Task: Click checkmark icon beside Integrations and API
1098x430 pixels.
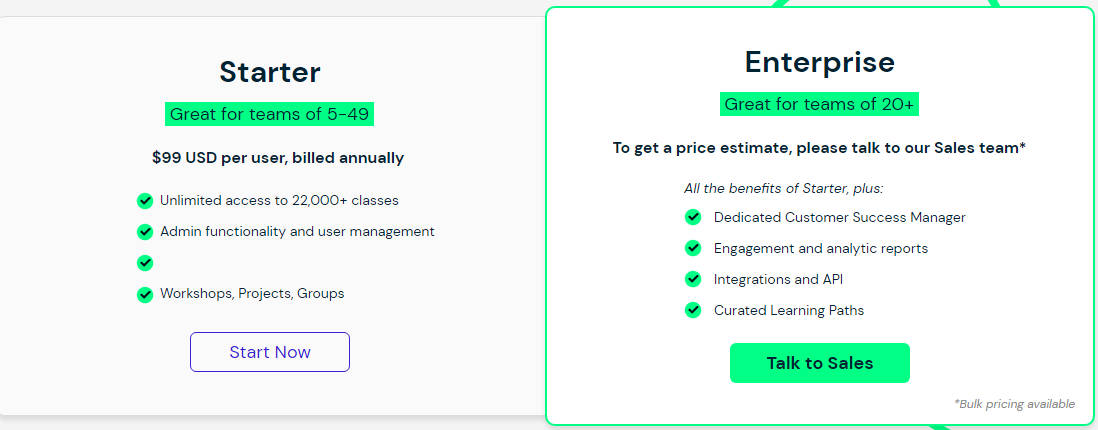Action: (692, 279)
